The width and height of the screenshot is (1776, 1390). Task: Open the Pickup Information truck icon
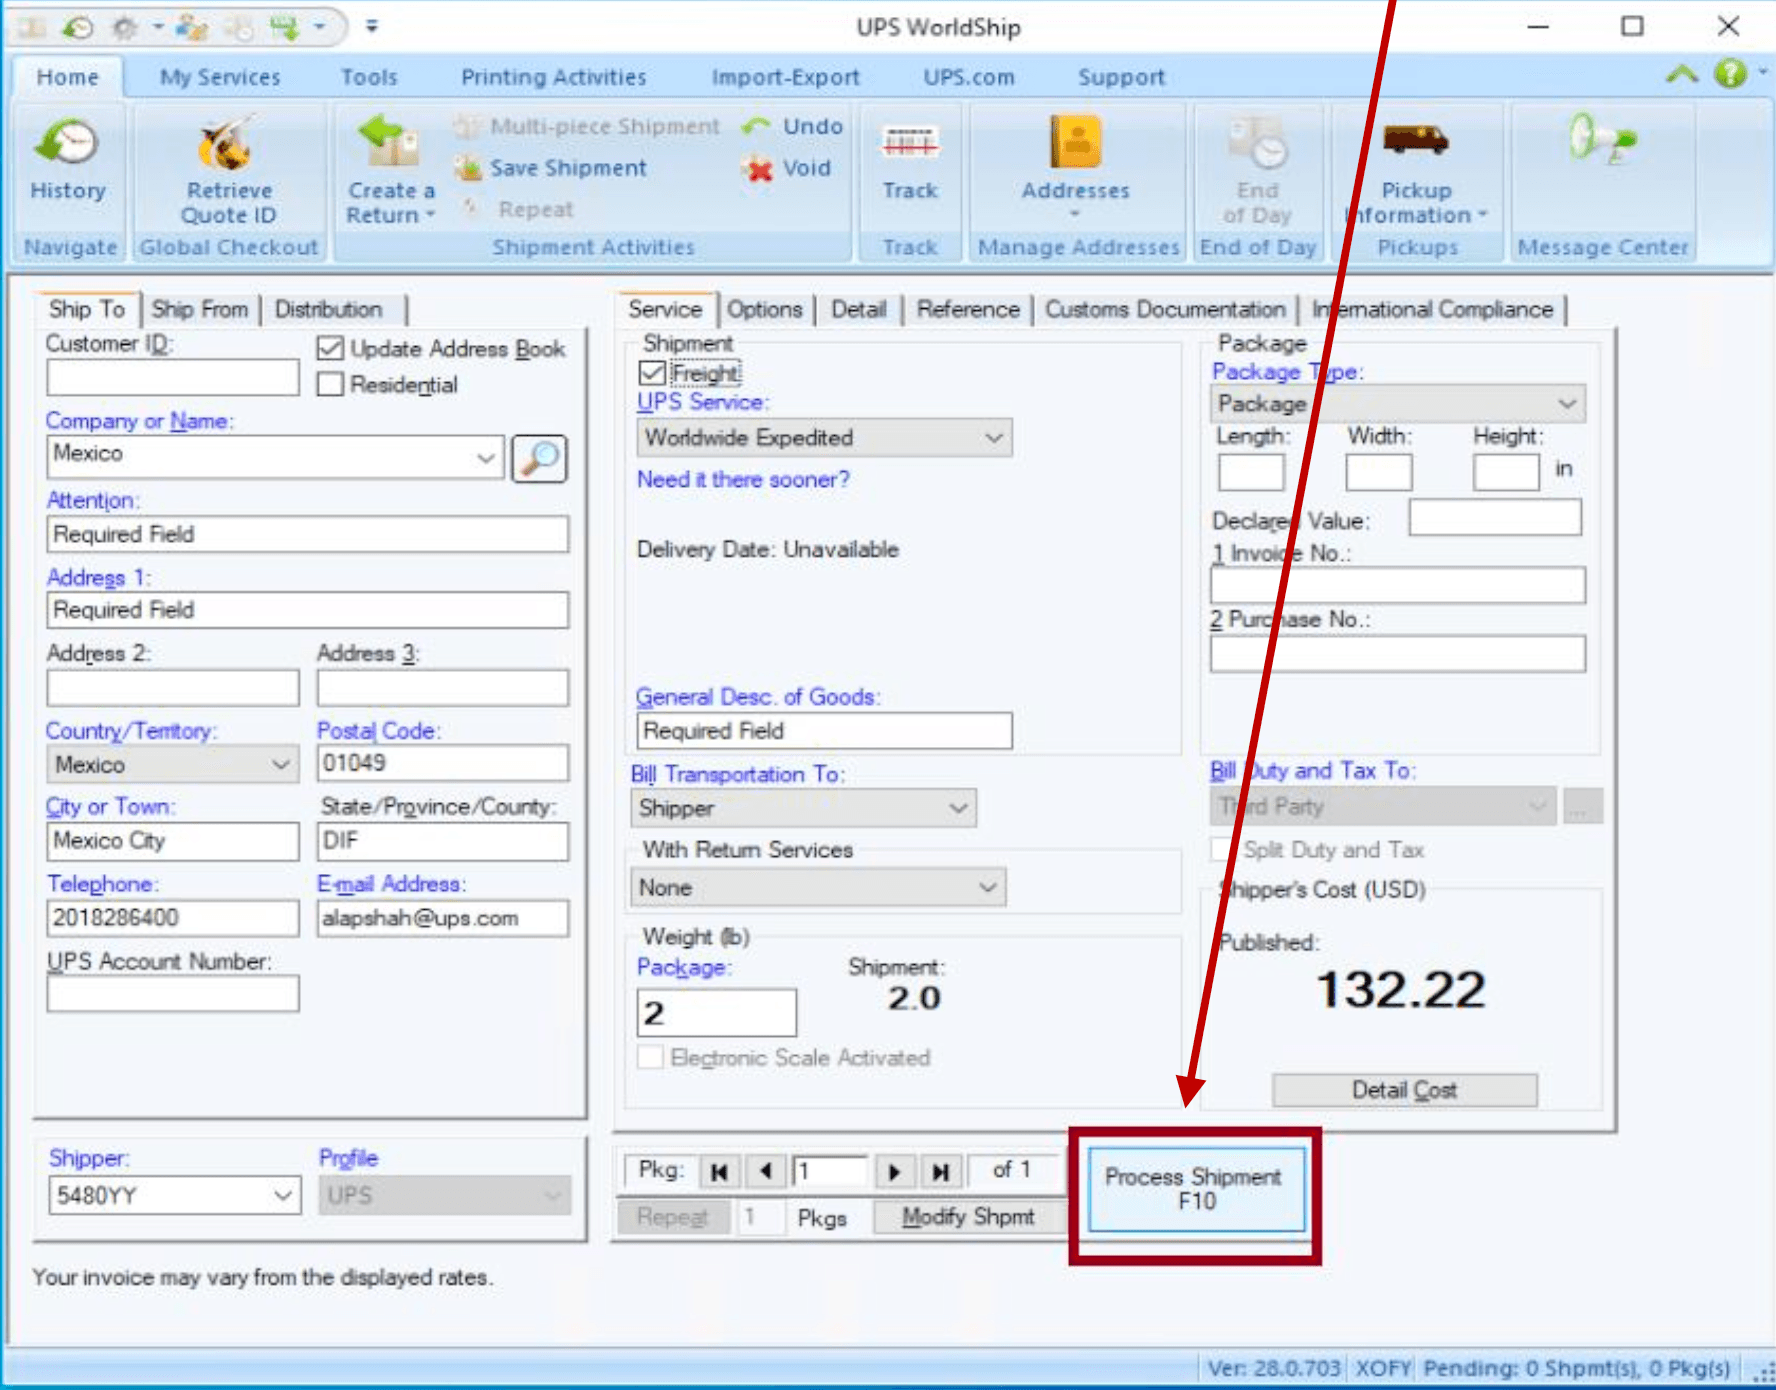[x=1416, y=140]
